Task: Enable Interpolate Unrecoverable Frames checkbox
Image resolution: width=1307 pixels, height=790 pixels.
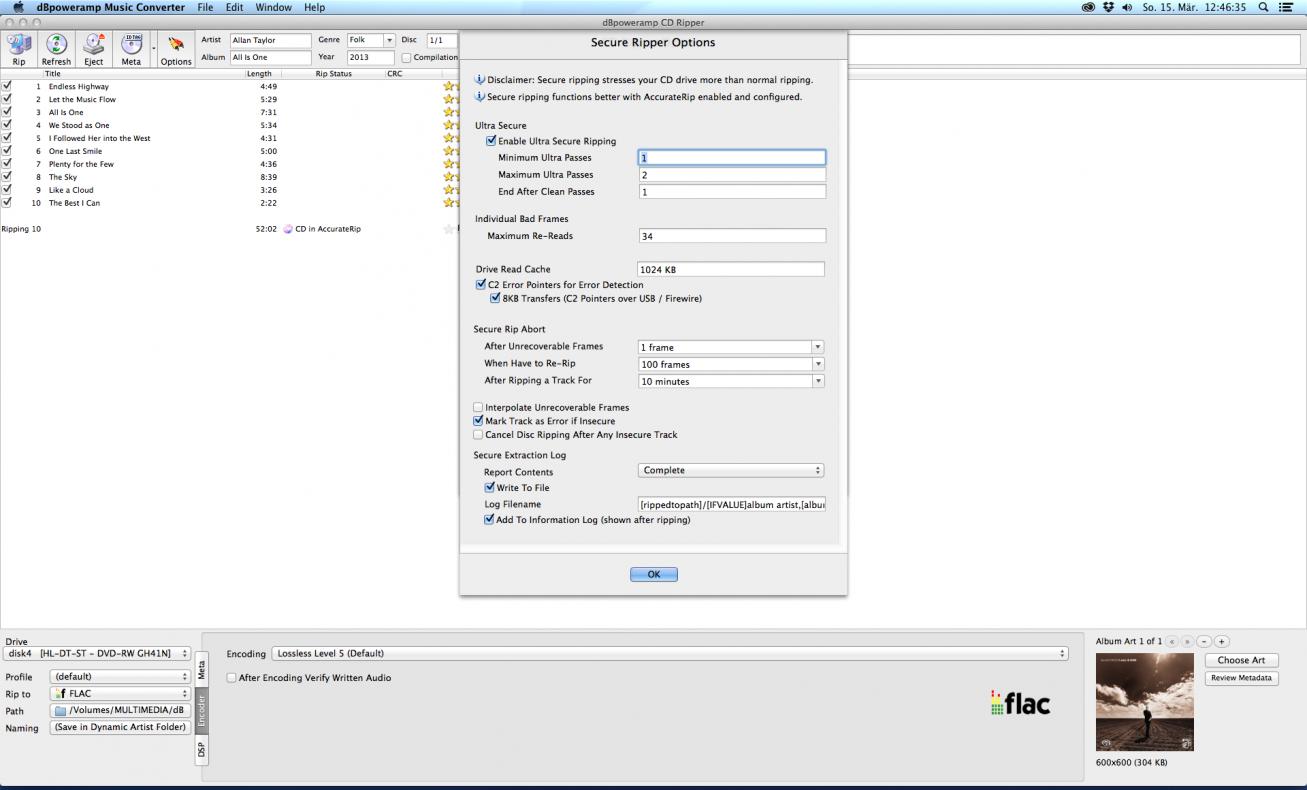Action: (478, 408)
